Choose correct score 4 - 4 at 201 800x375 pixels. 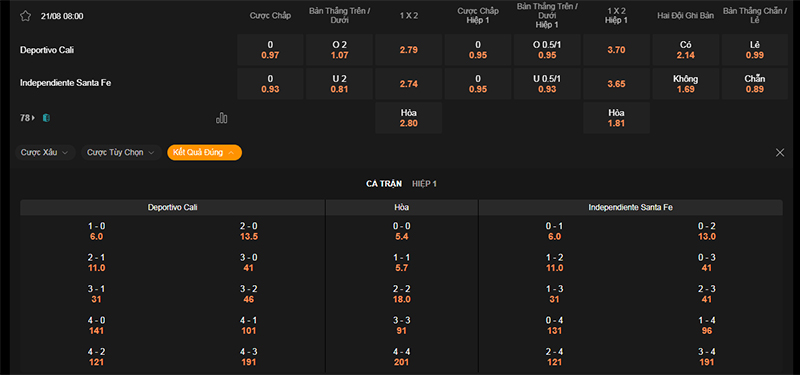[x=402, y=357]
